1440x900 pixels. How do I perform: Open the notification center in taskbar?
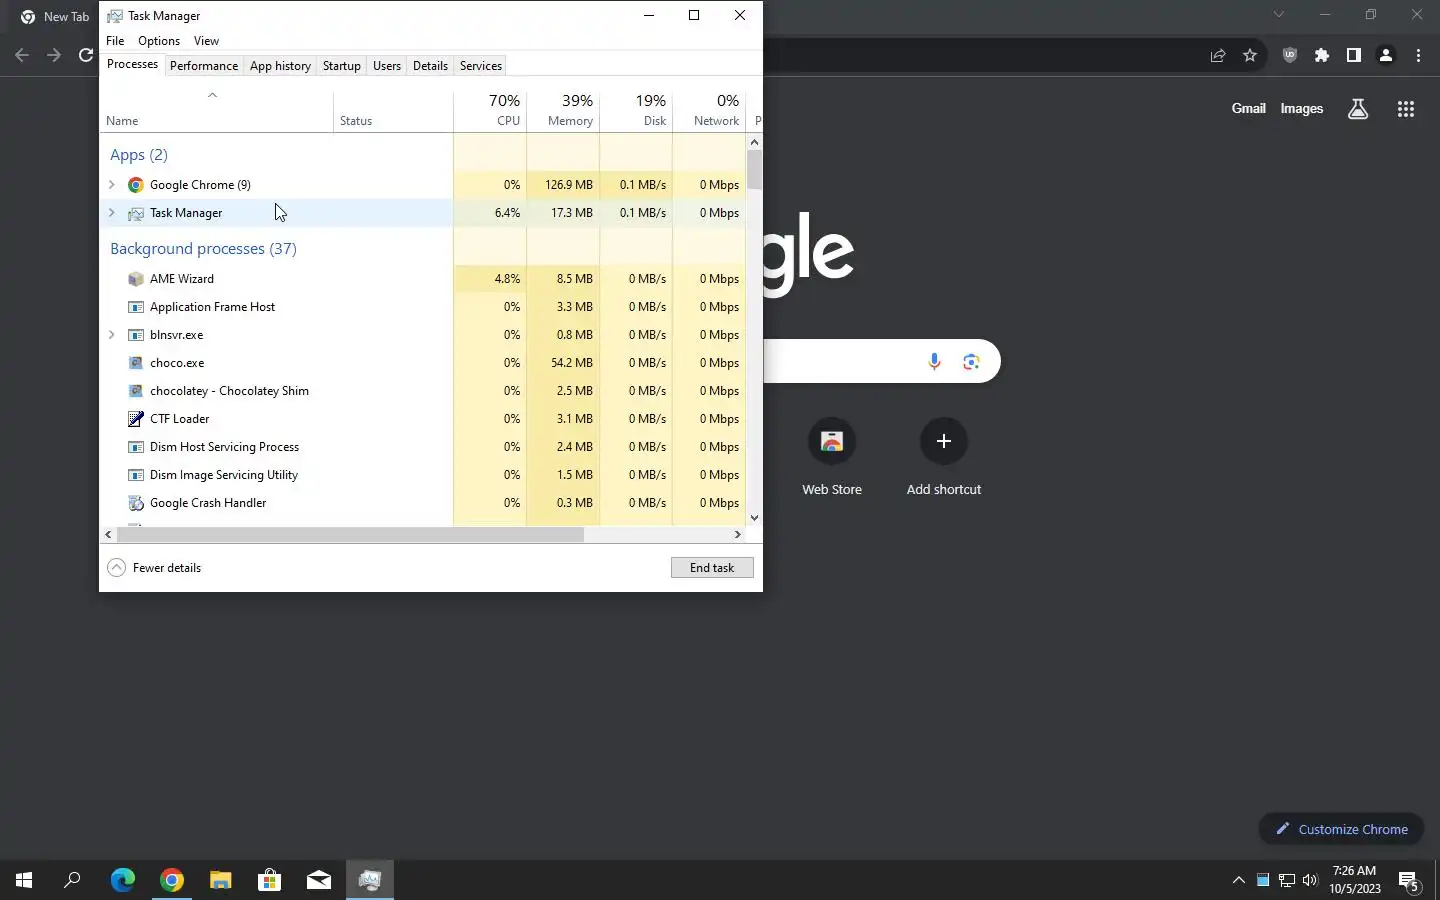(x=1409, y=881)
